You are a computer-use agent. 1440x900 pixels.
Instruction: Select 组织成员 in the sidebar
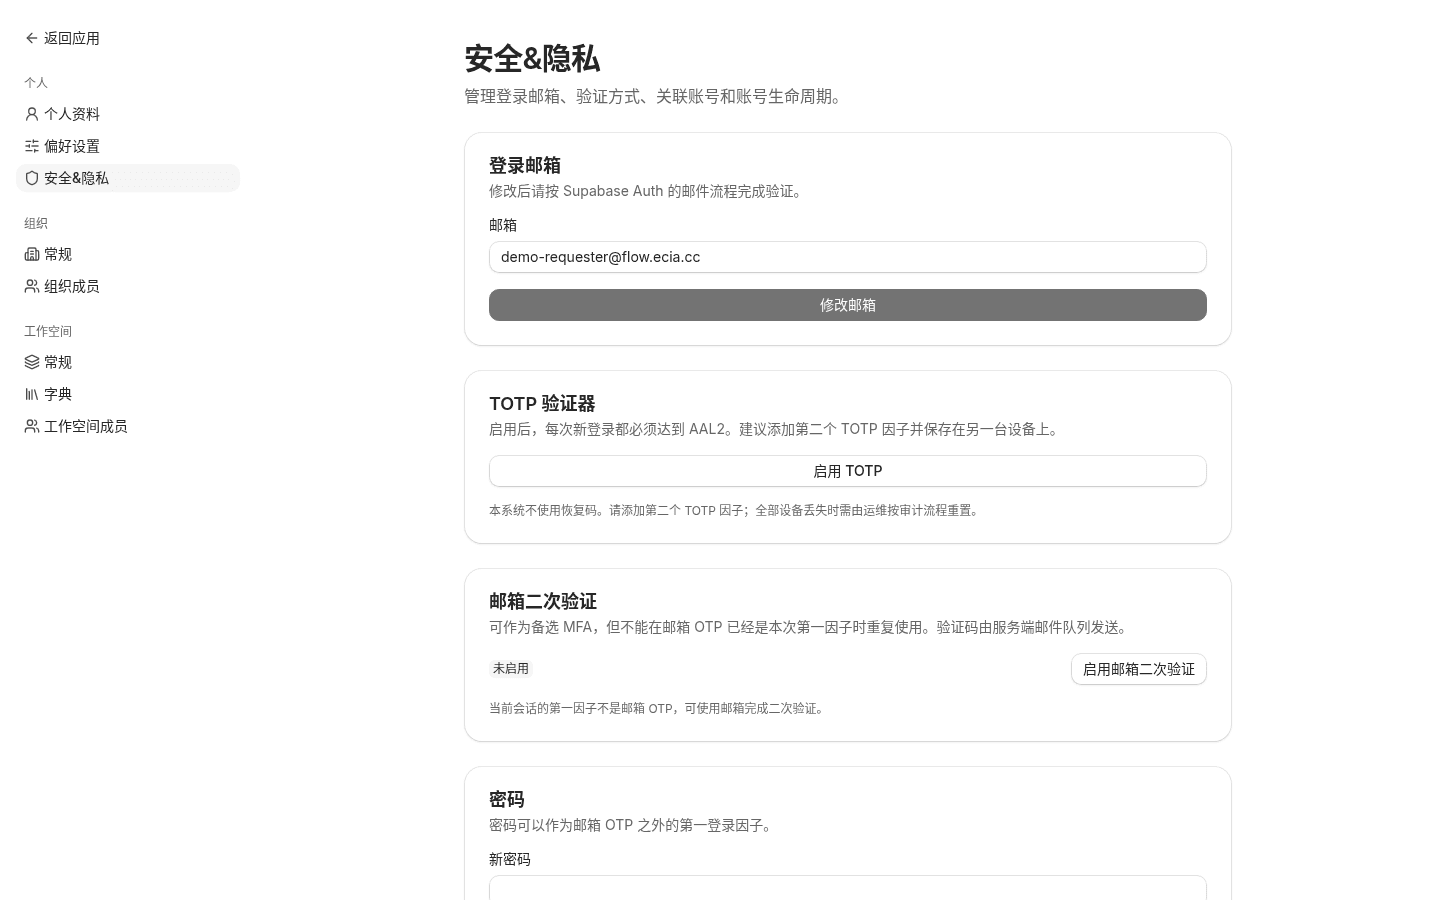coord(128,286)
